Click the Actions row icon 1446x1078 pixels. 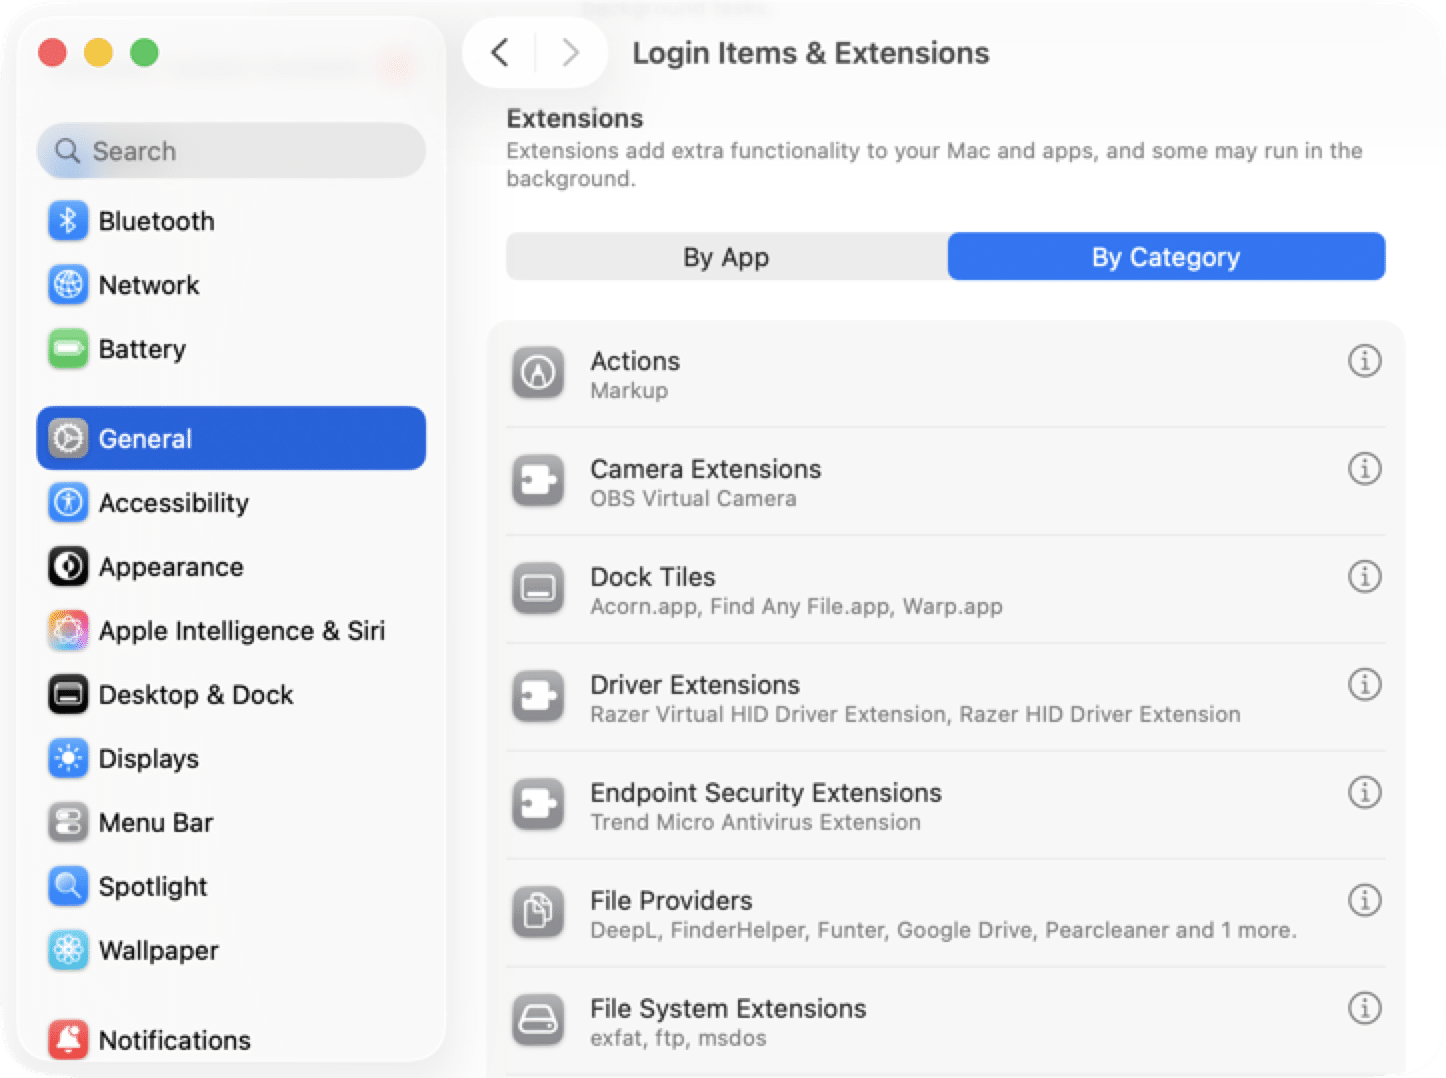tap(538, 373)
